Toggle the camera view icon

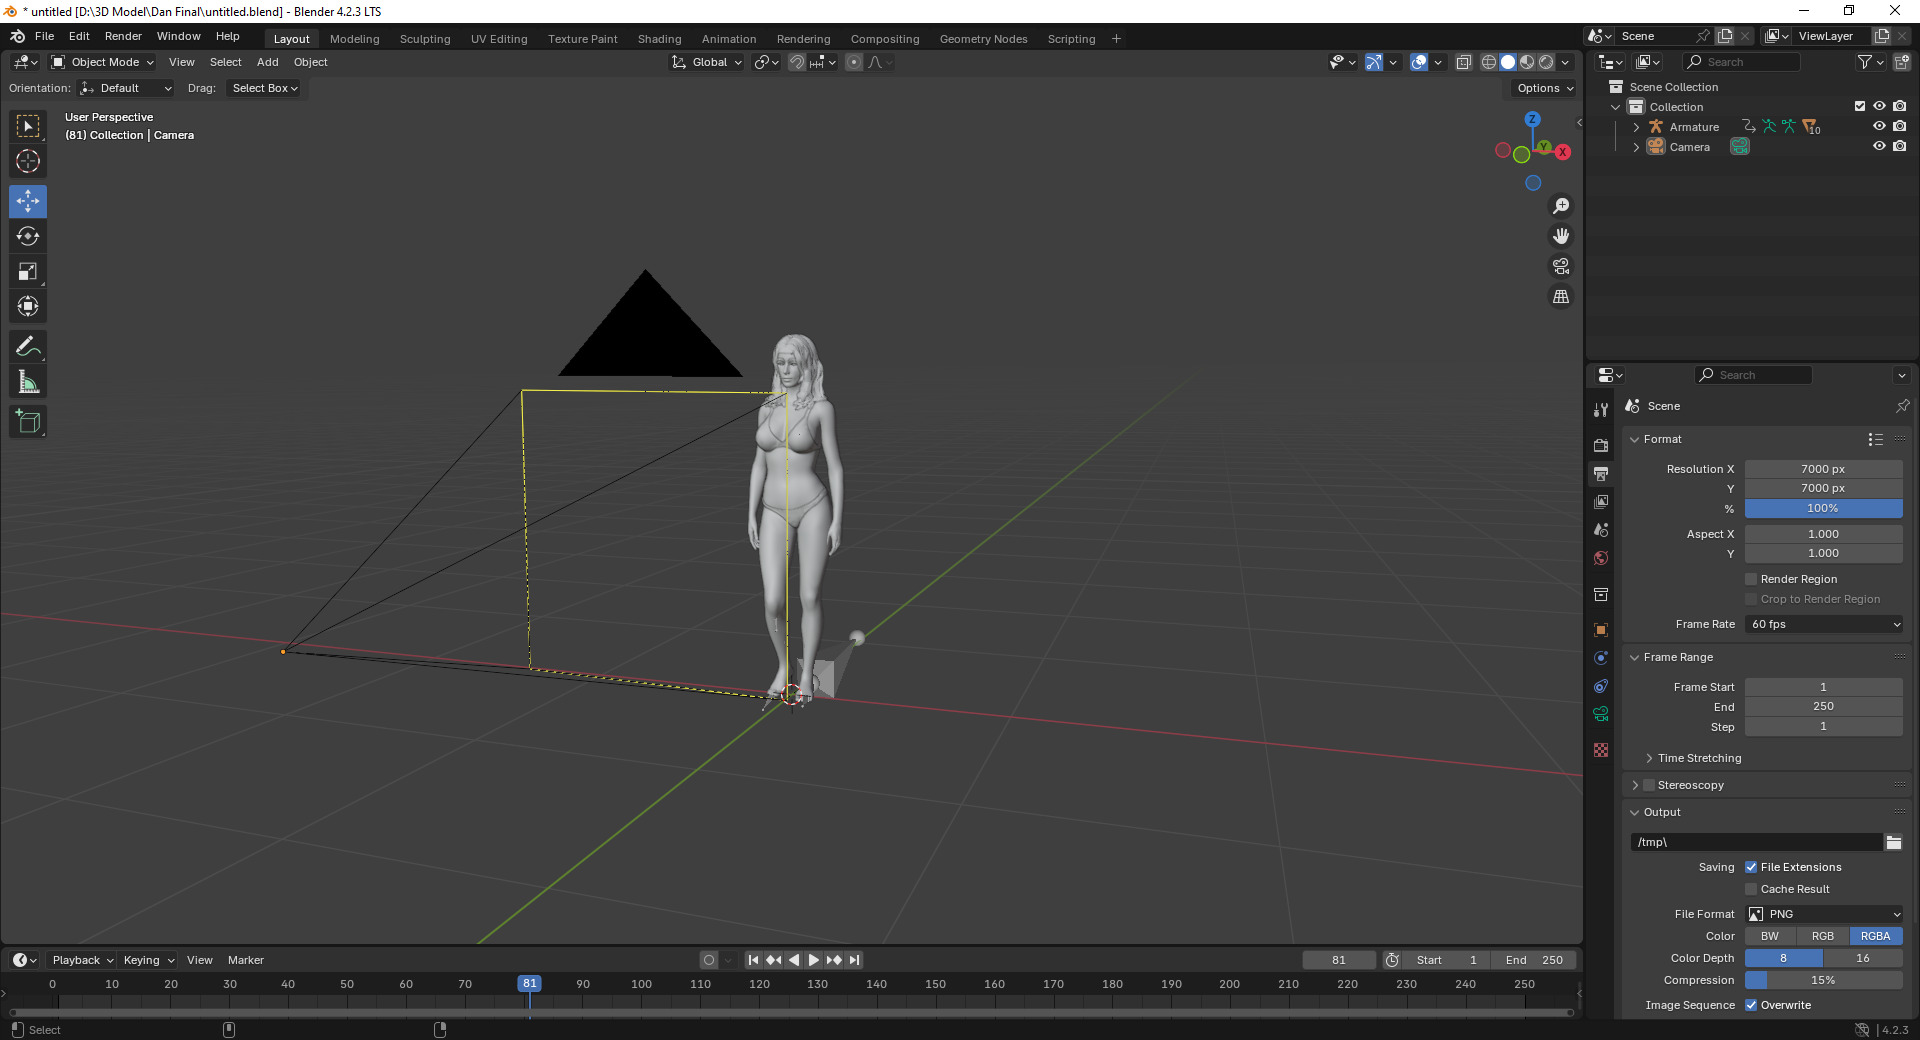point(1561,266)
